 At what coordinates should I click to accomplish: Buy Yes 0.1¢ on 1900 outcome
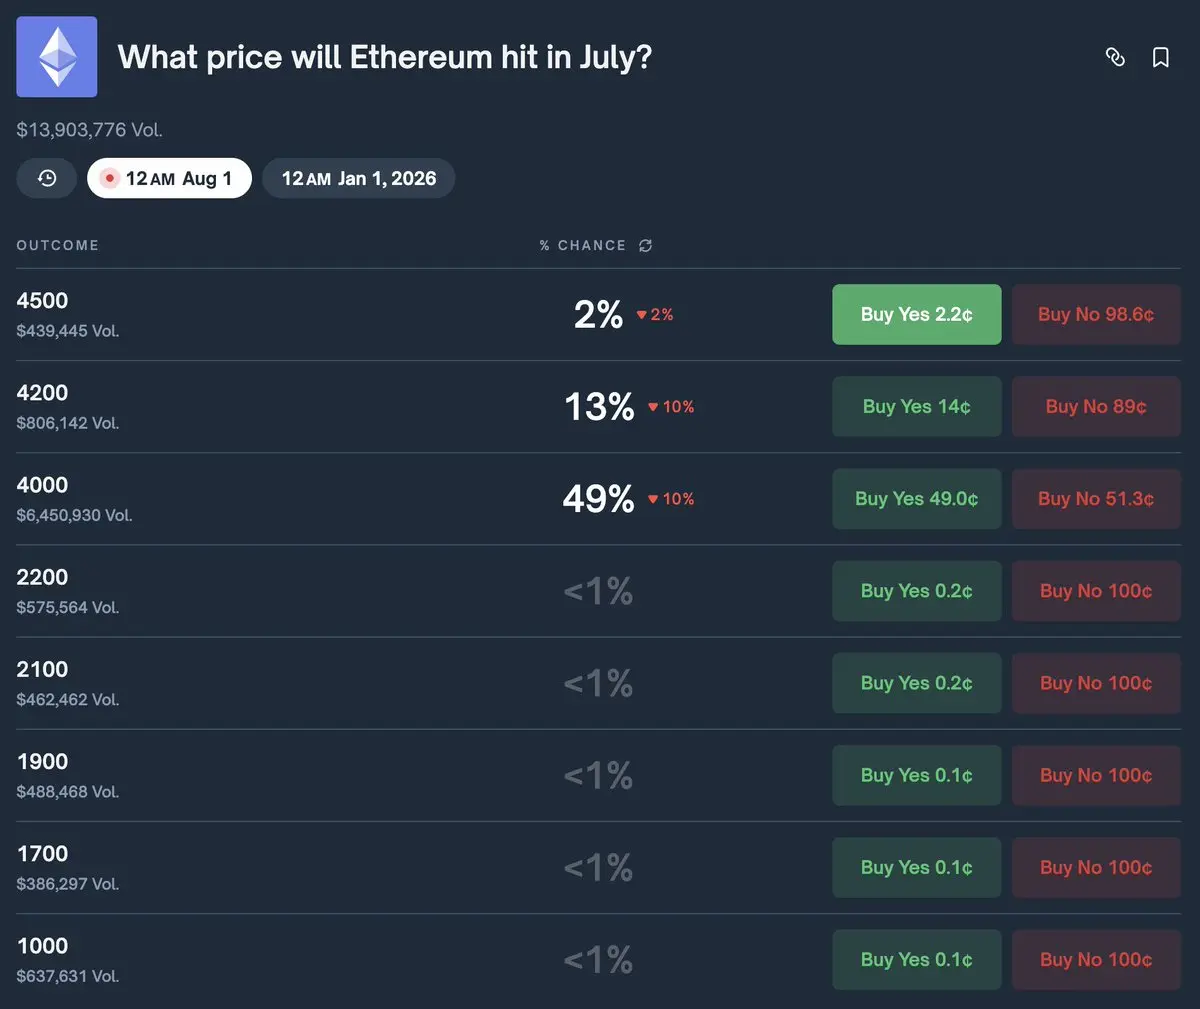916,774
